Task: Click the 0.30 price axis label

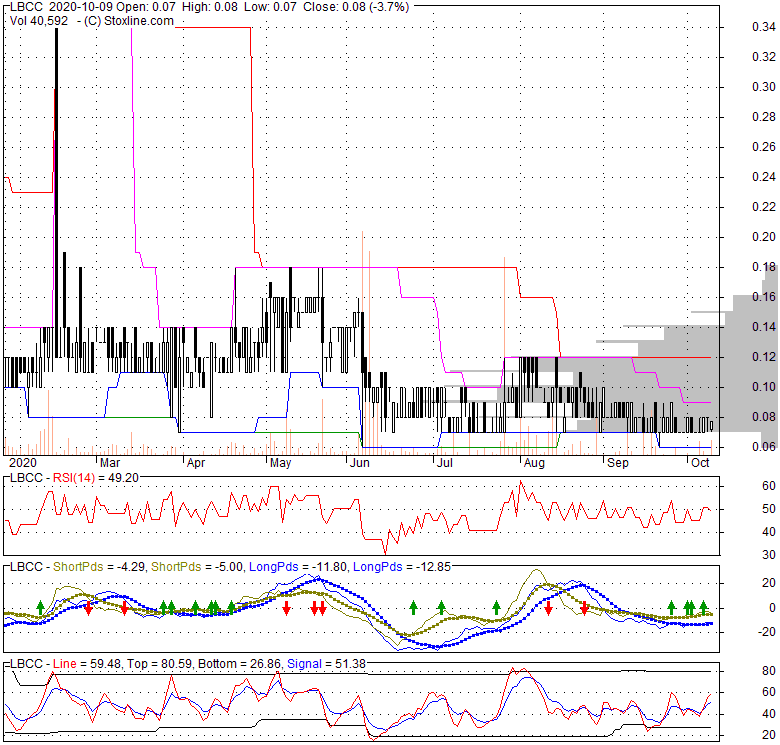Action: point(764,87)
